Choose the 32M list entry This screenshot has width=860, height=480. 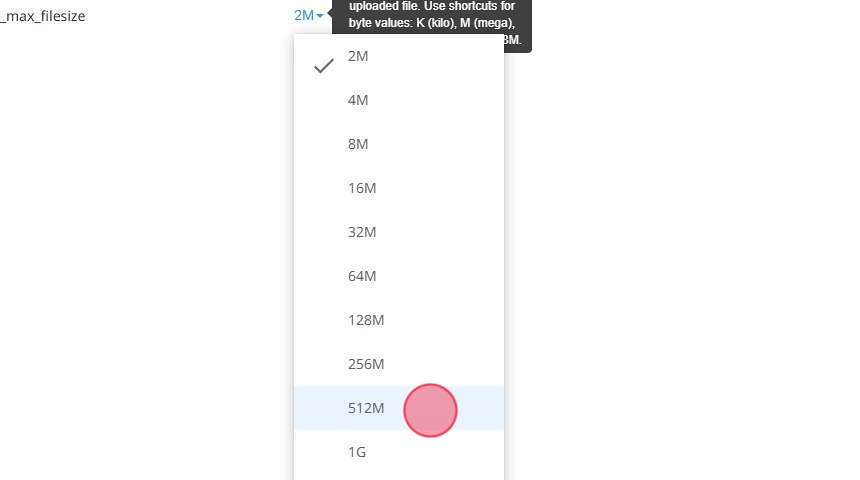pos(362,233)
